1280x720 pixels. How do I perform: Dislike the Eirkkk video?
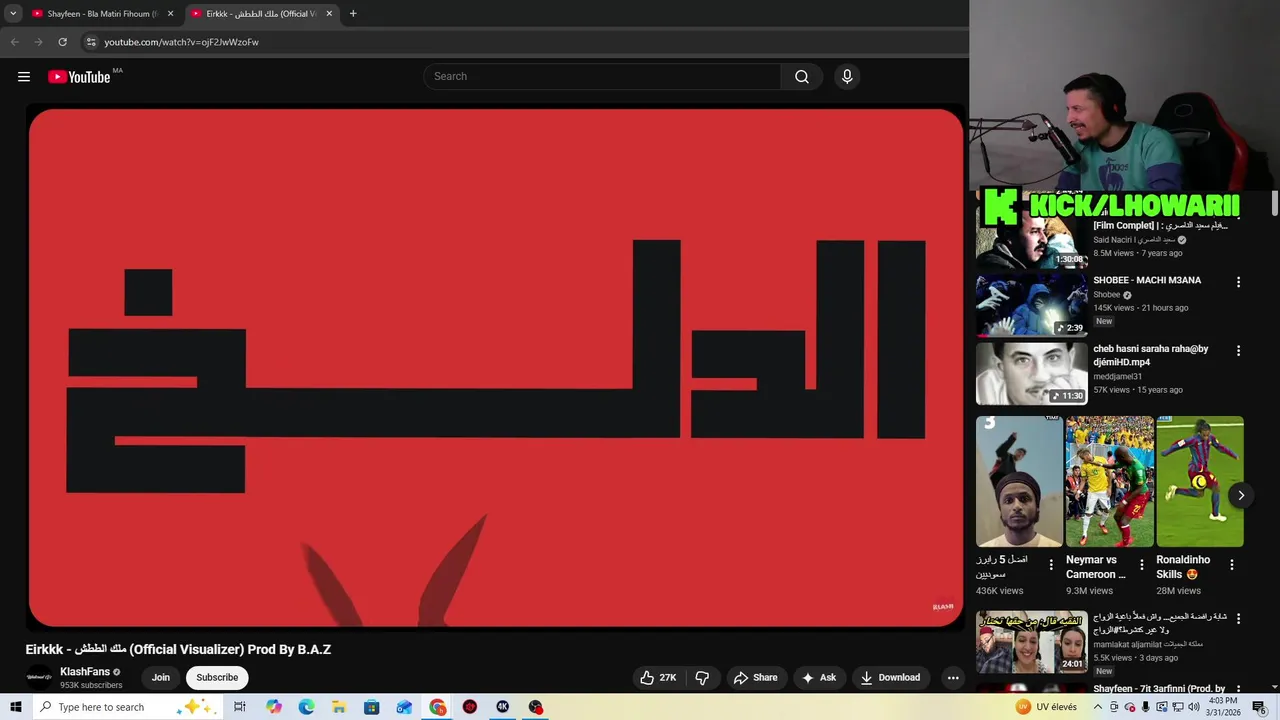point(702,678)
